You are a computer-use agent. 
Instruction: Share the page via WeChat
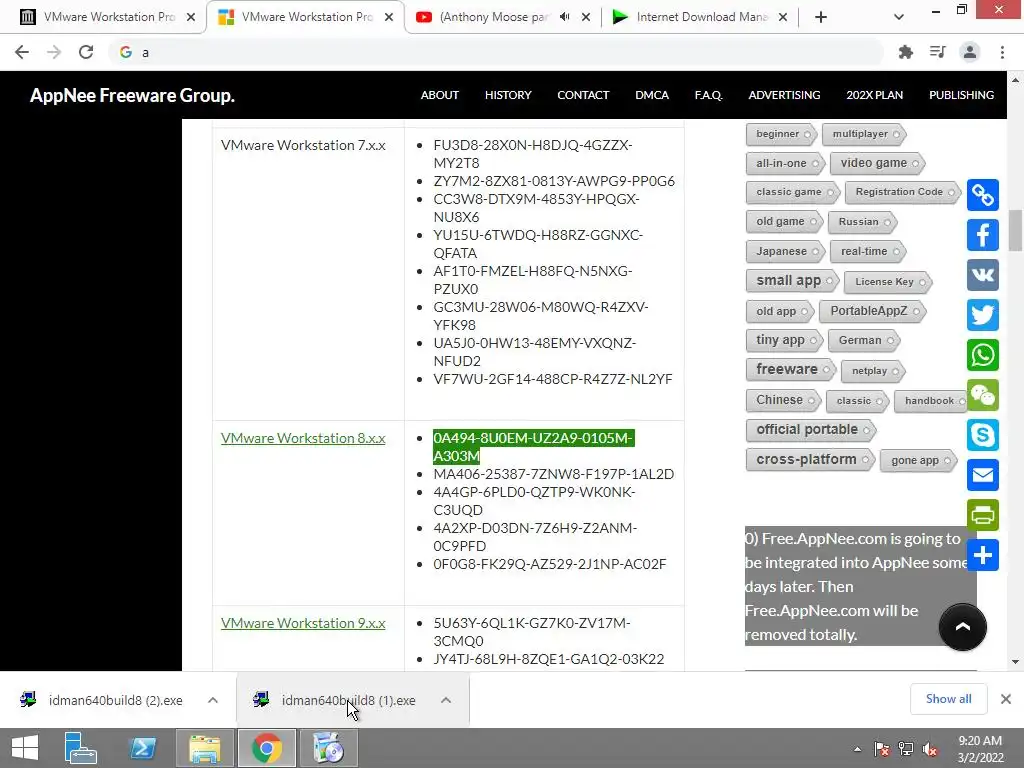pyautogui.click(x=982, y=395)
